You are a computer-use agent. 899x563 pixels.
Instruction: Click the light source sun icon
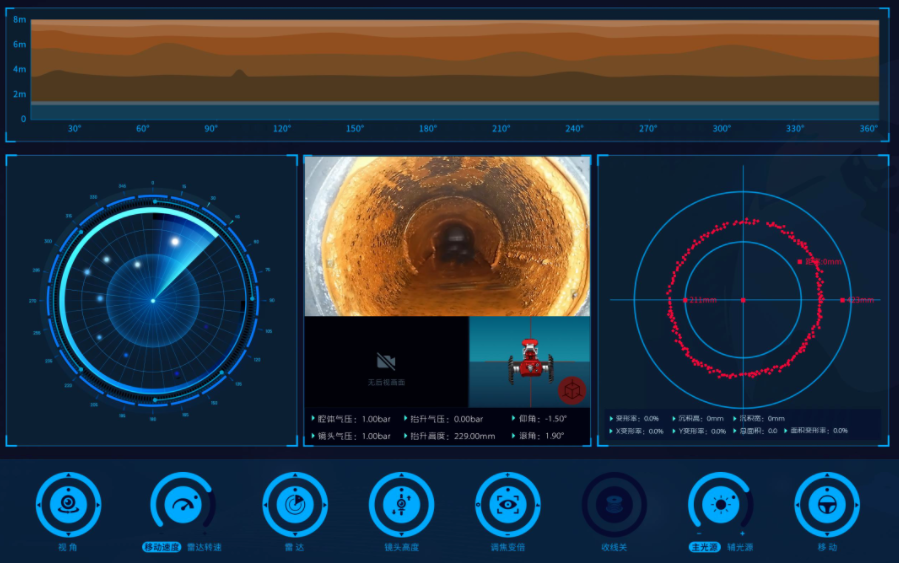pyautogui.click(x=720, y=505)
